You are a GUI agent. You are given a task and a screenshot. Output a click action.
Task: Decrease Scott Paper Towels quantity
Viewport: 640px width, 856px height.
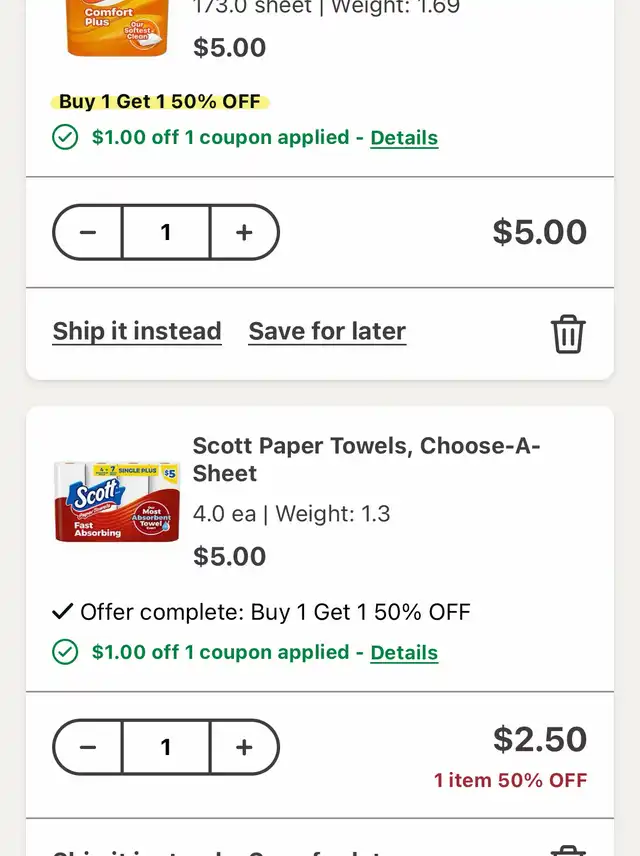(x=87, y=747)
